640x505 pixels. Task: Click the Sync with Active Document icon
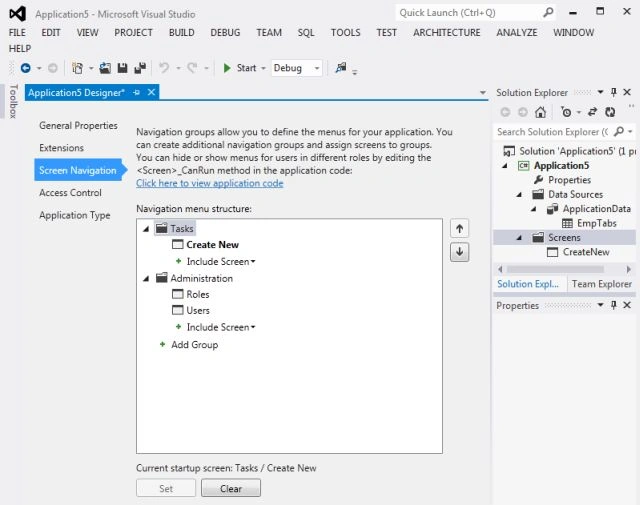coord(592,112)
